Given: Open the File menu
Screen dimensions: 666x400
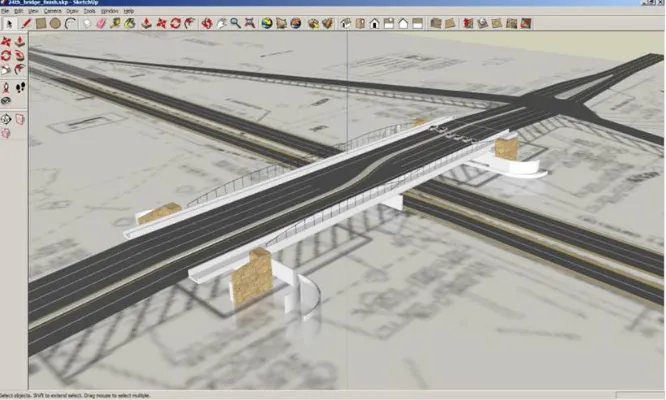Looking at the screenshot, I should point(5,11).
